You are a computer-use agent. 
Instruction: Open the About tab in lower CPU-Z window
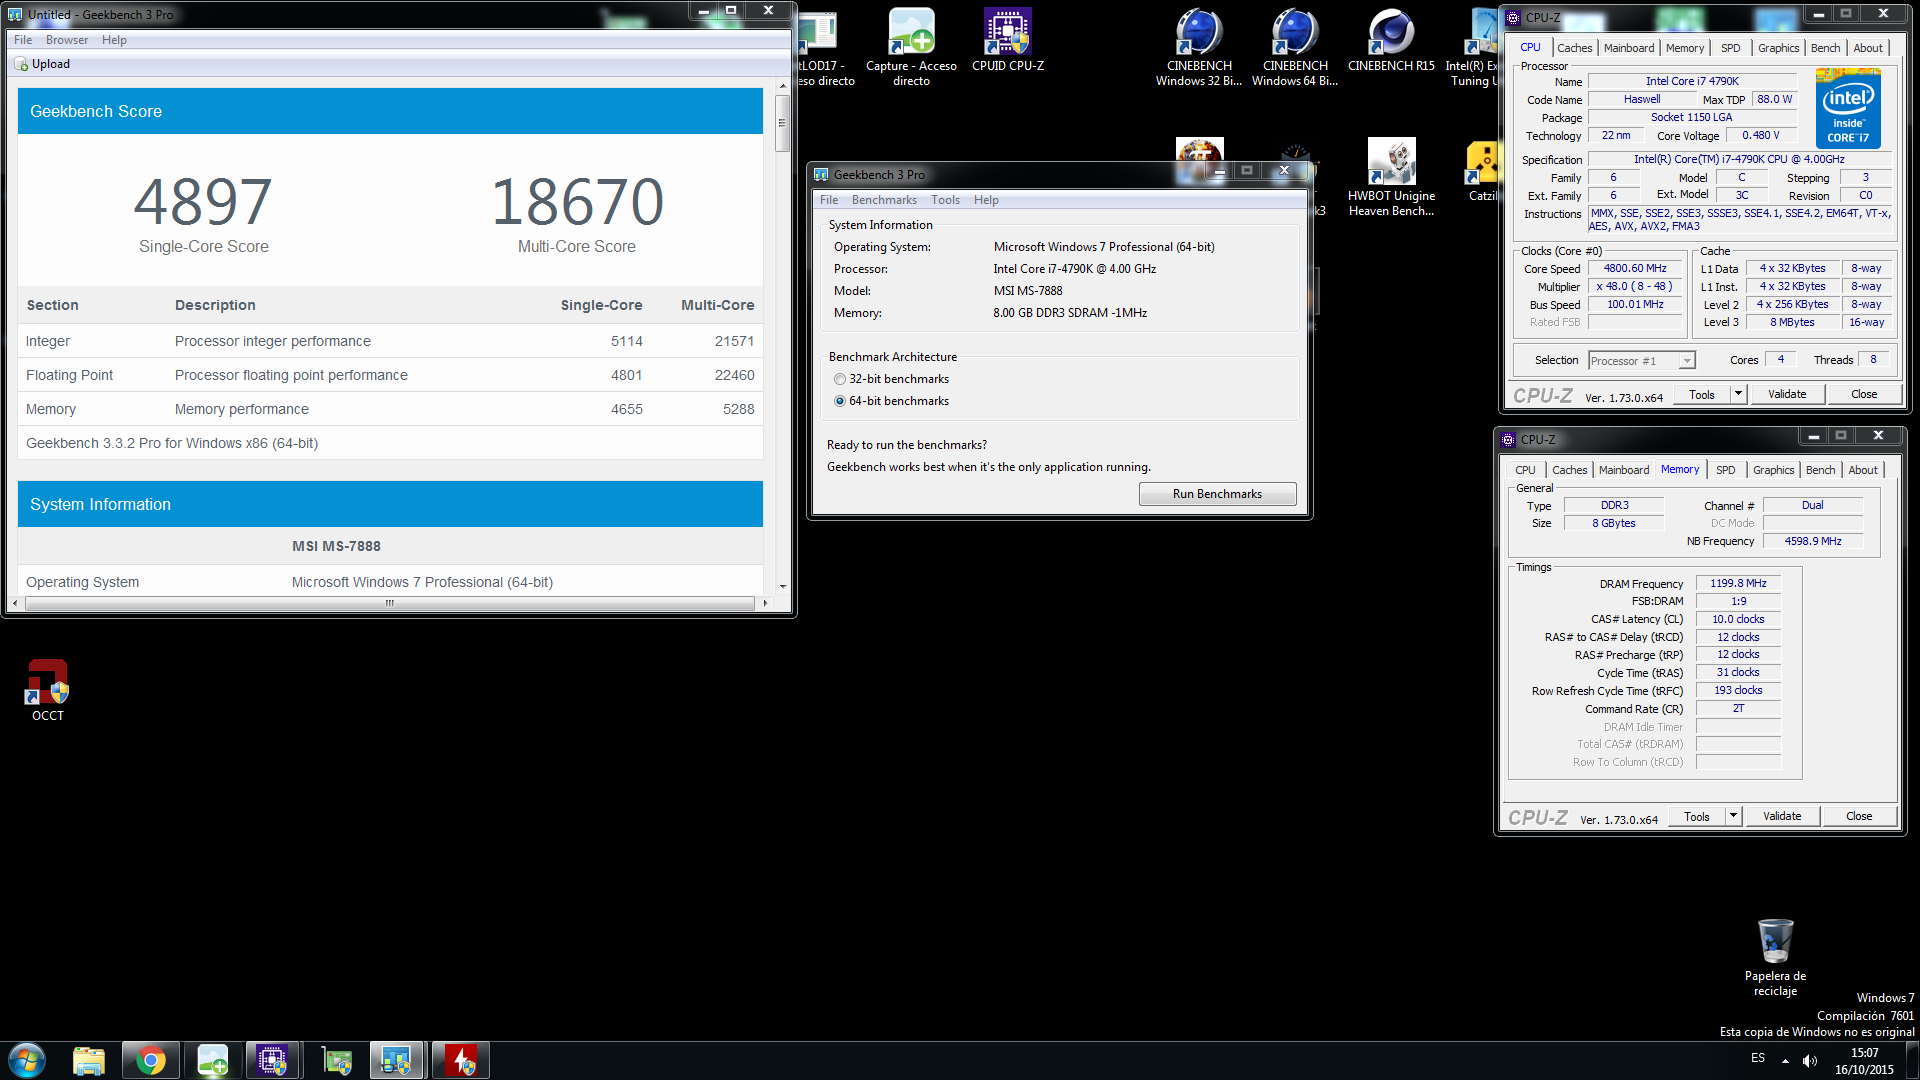pyautogui.click(x=1862, y=470)
